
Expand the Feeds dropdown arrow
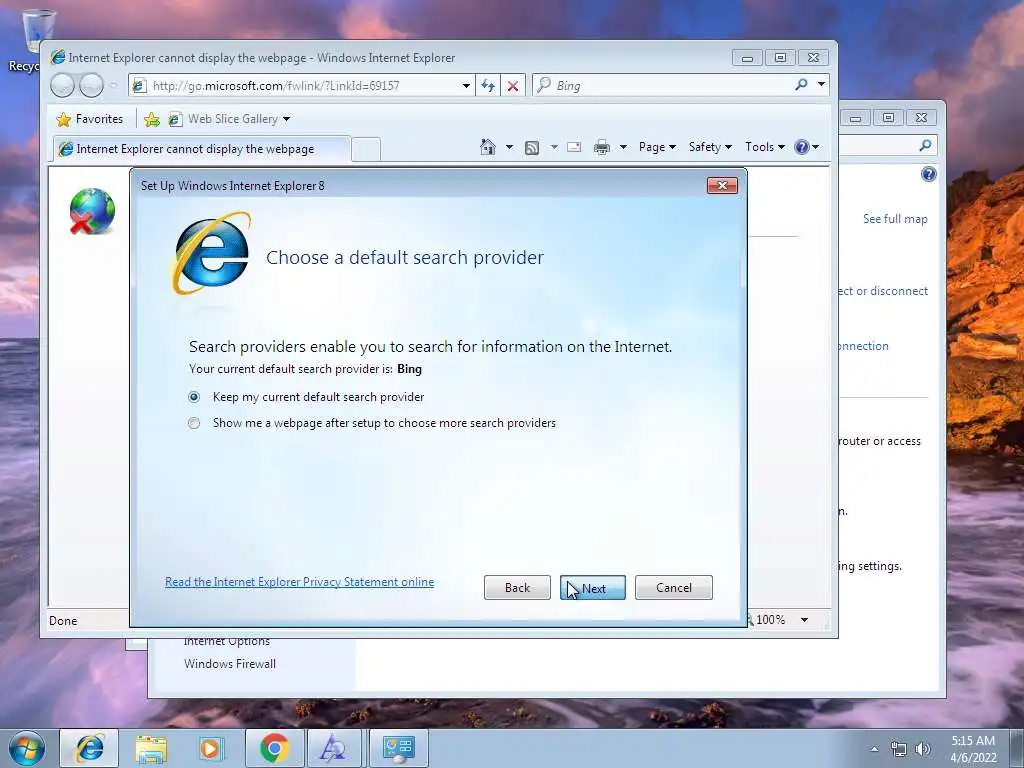pyautogui.click(x=554, y=148)
